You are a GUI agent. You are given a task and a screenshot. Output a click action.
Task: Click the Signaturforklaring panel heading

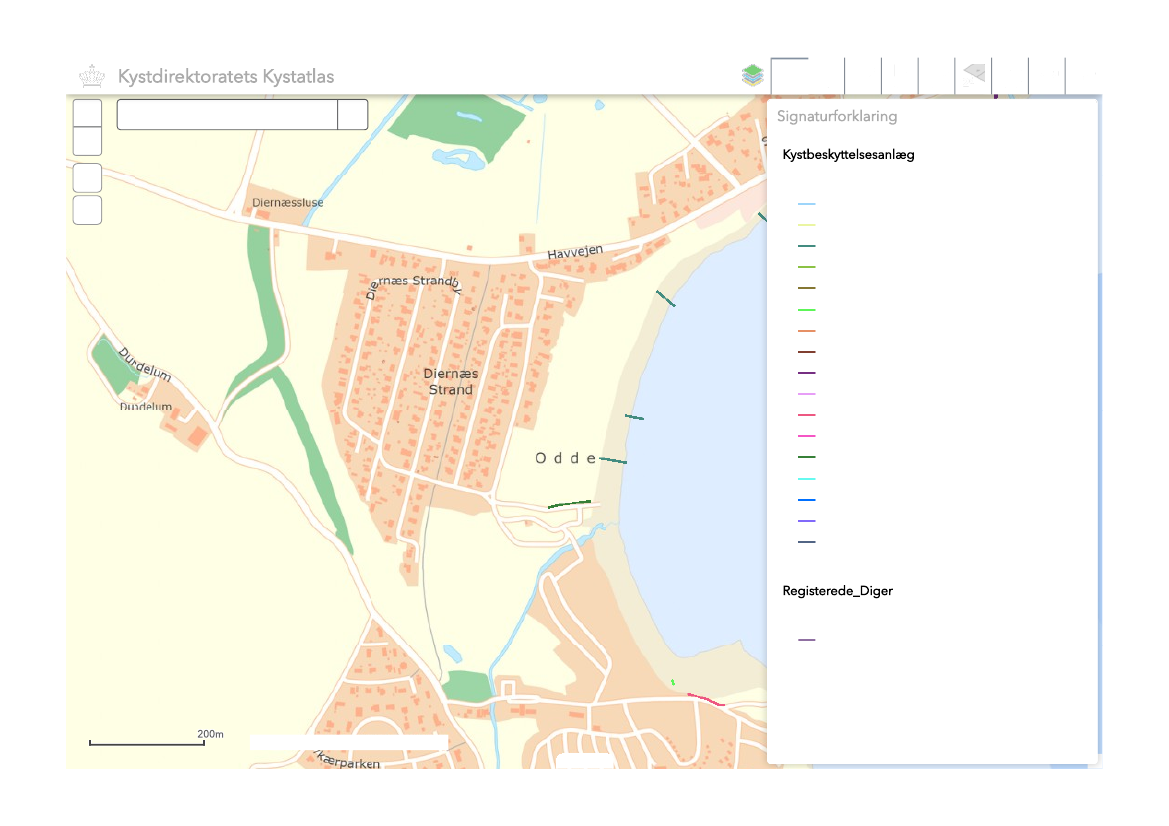[836, 116]
